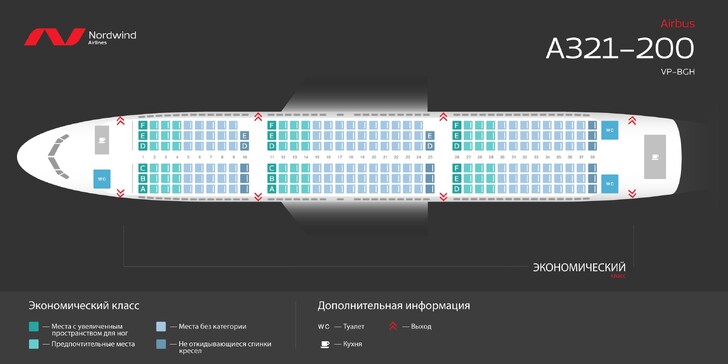
Task: Click the extra legroom dark teal legend swatch
Action: (x=33, y=327)
